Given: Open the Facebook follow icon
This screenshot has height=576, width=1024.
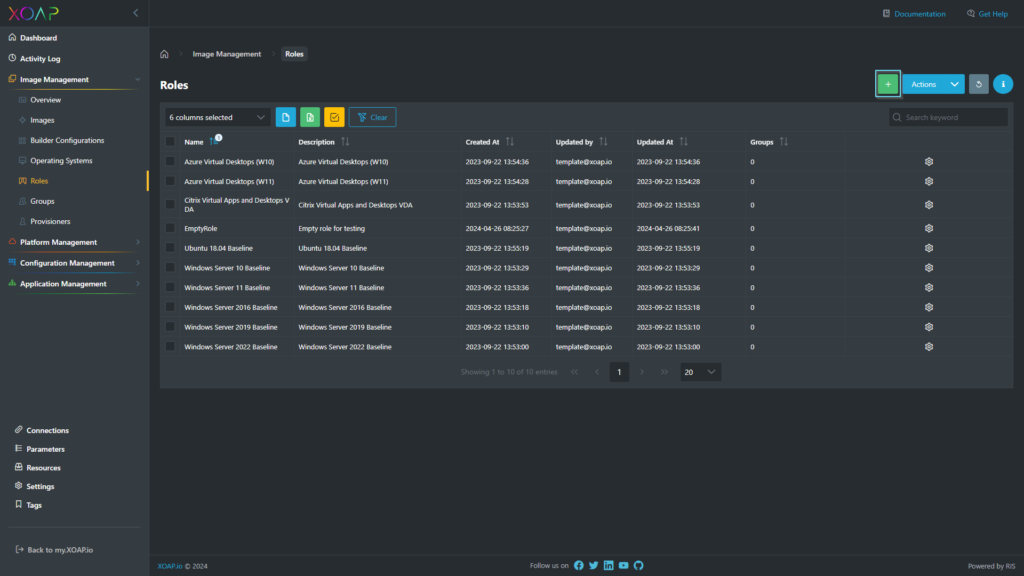Looking at the screenshot, I should tap(579, 566).
